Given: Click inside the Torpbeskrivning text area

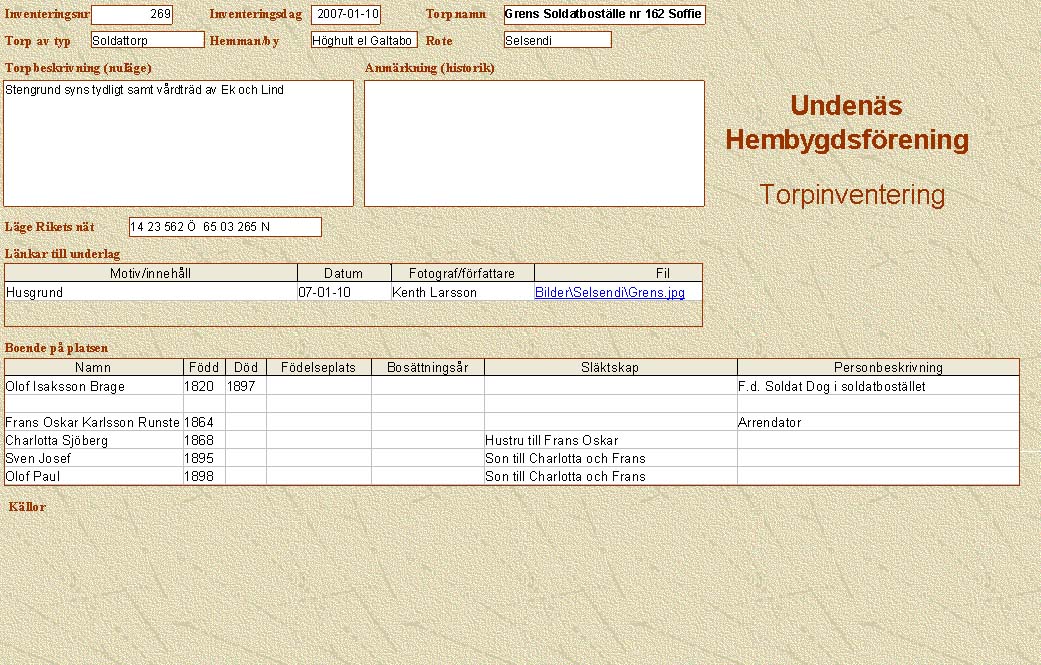Looking at the screenshot, I should pos(179,143).
